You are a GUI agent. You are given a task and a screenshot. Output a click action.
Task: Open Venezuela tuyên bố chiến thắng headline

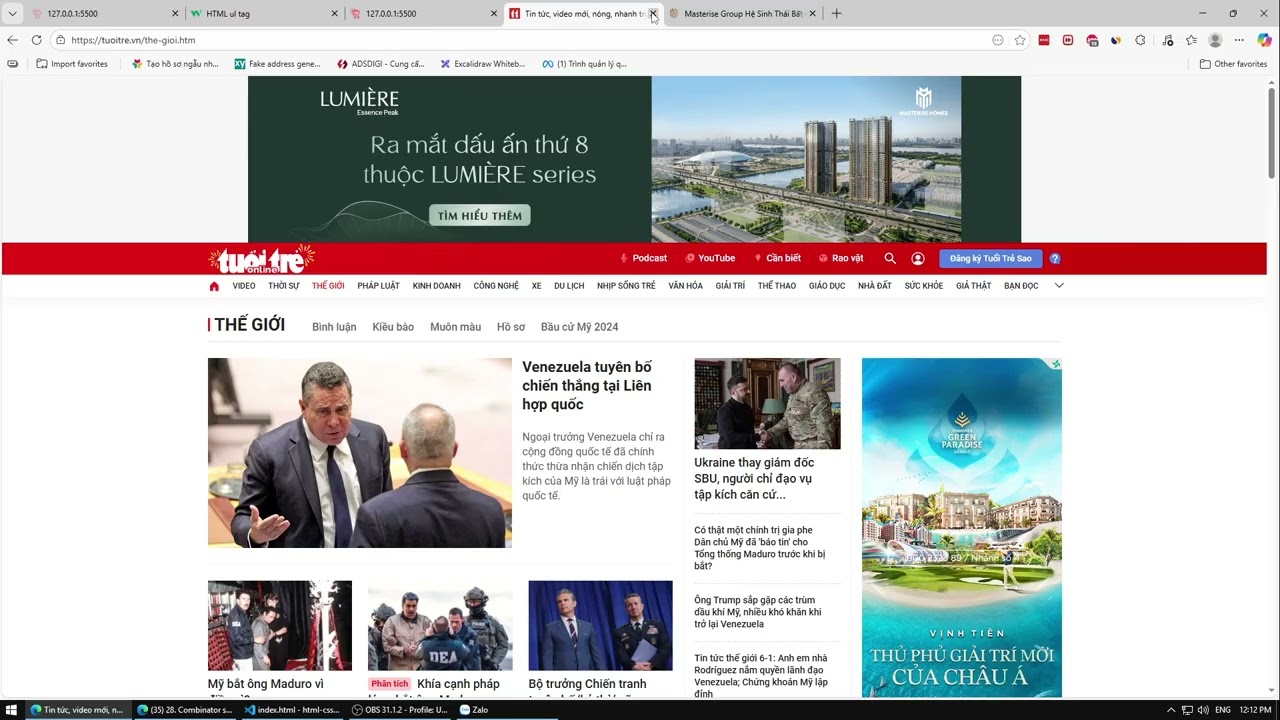click(587, 386)
